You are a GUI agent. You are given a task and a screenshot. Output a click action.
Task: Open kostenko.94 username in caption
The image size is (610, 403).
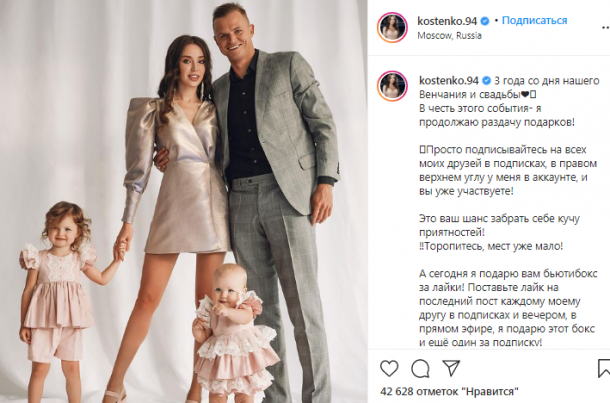[x=449, y=81]
